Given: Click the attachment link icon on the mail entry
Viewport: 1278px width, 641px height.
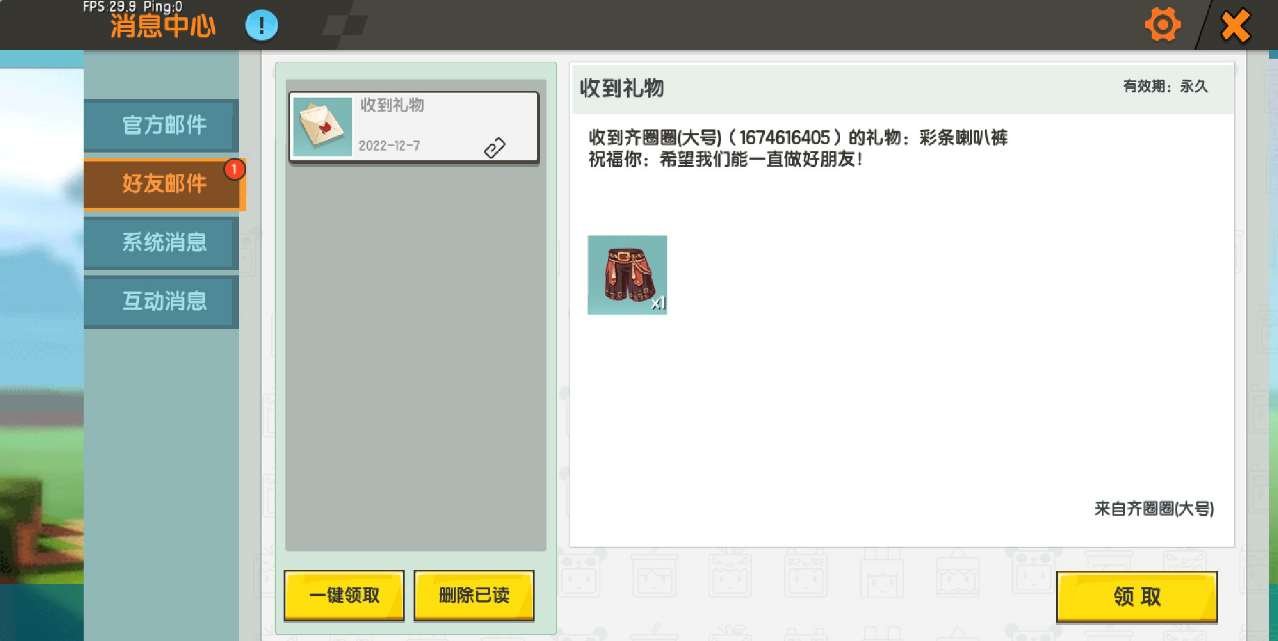Looking at the screenshot, I should (x=495, y=148).
